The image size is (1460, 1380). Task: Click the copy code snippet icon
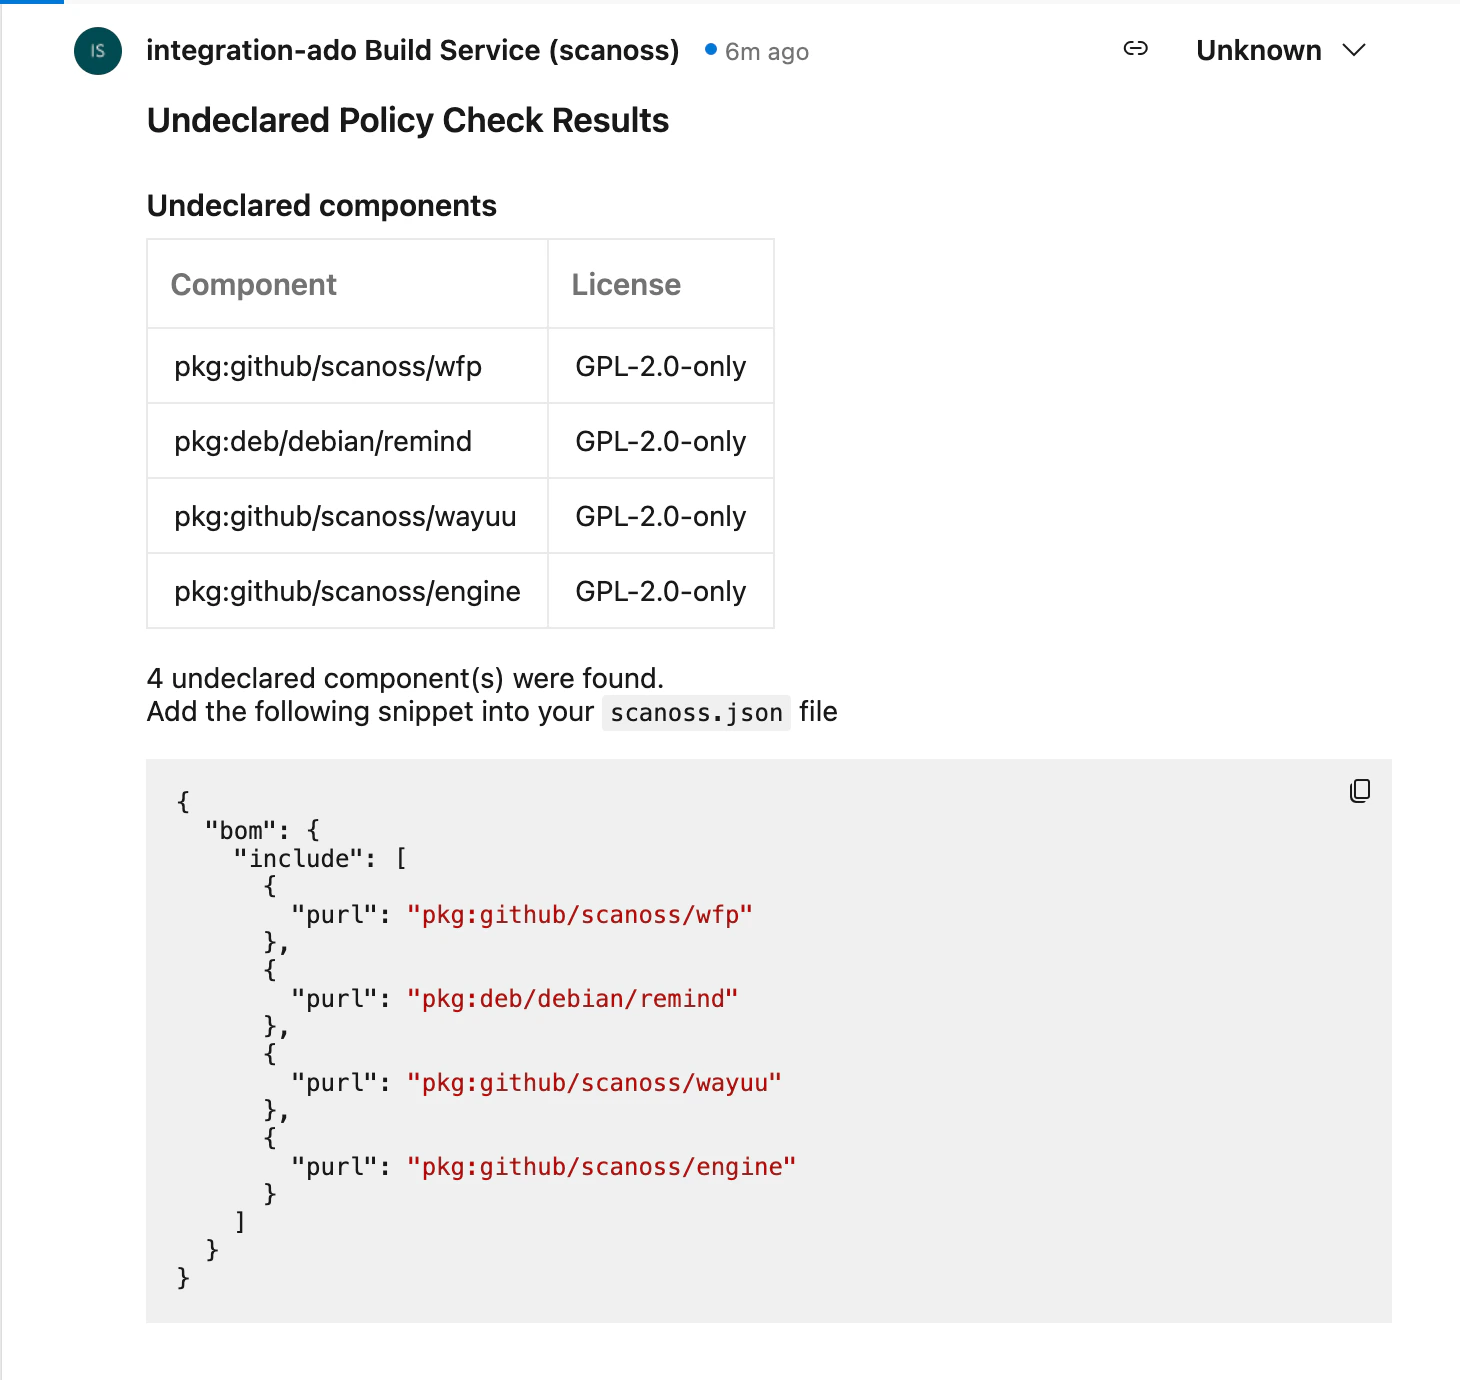[x=1358, y=790]
